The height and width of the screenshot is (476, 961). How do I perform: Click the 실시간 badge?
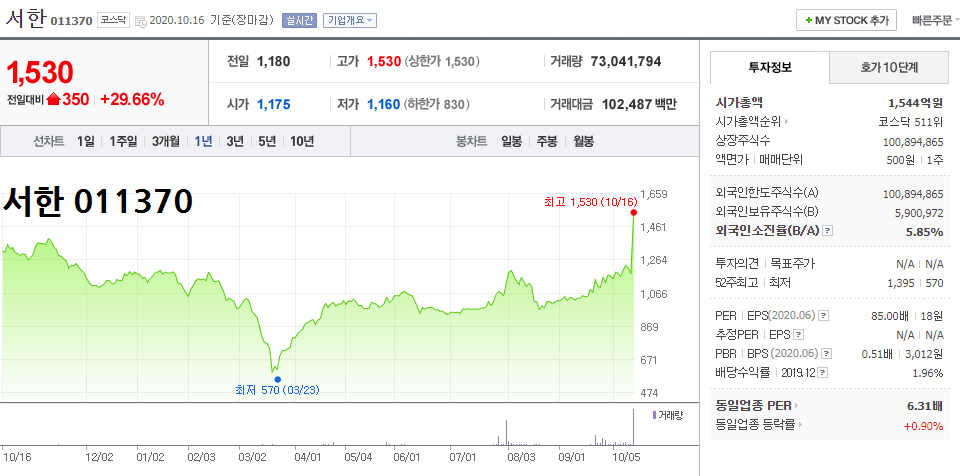tap(299, 20)
